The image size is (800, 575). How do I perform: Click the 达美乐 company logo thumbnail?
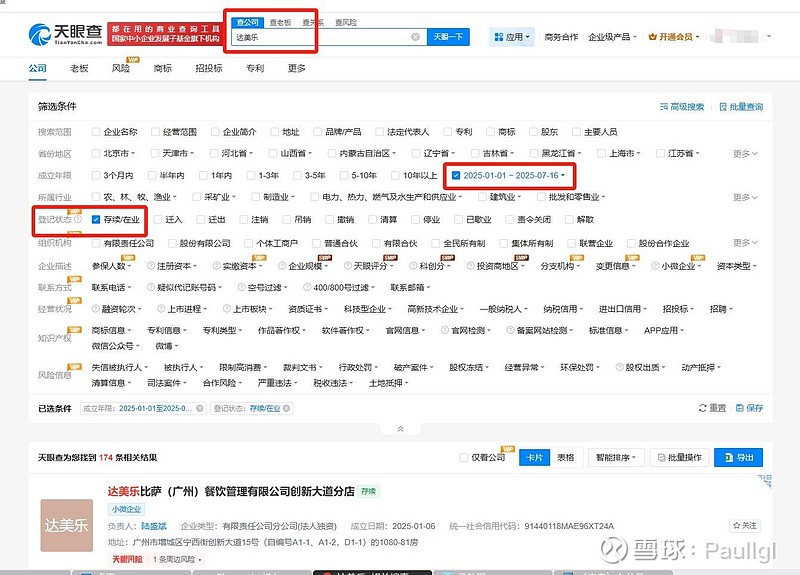pyautogui.click(x=67, y=525)
